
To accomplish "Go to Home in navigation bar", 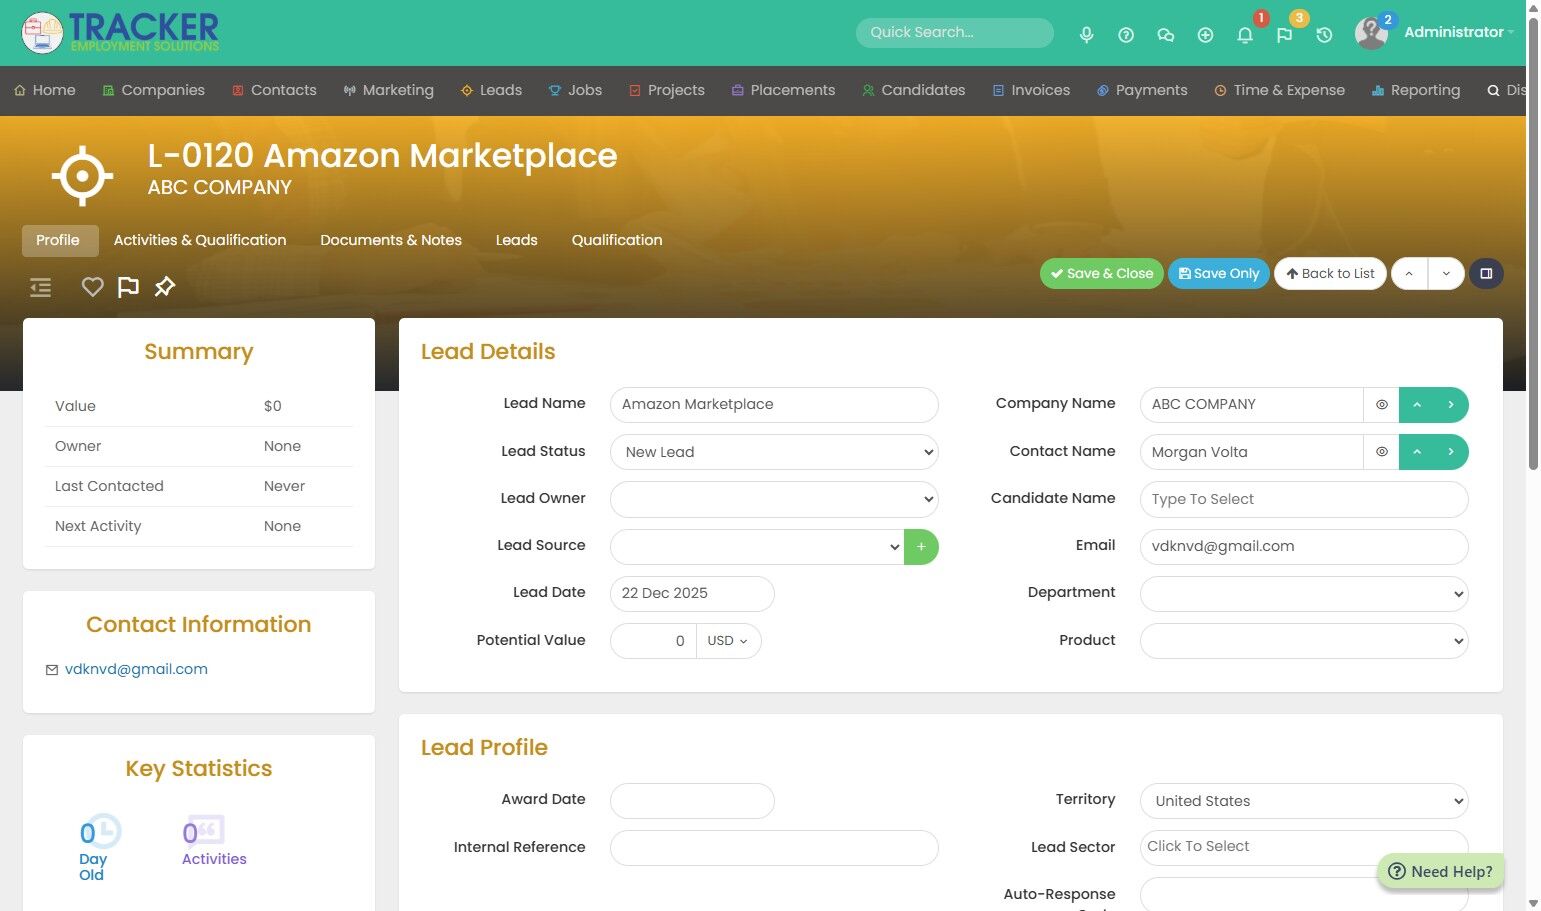I will click(45, 90).
